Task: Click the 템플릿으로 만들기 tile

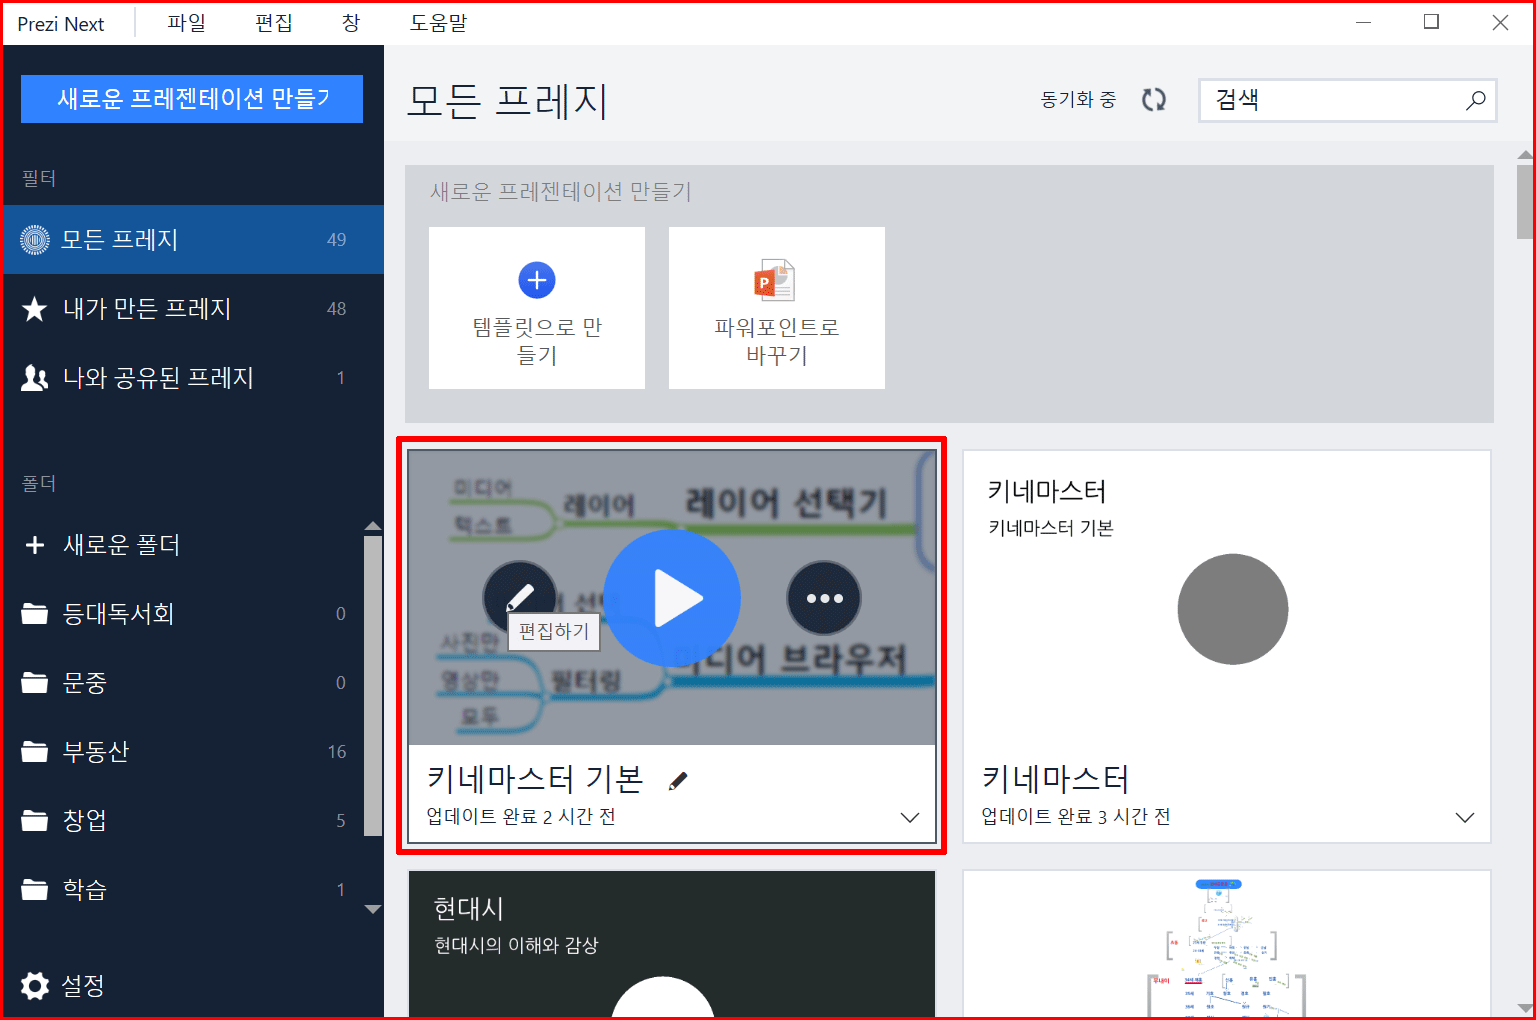Action: tap(537, 308)
